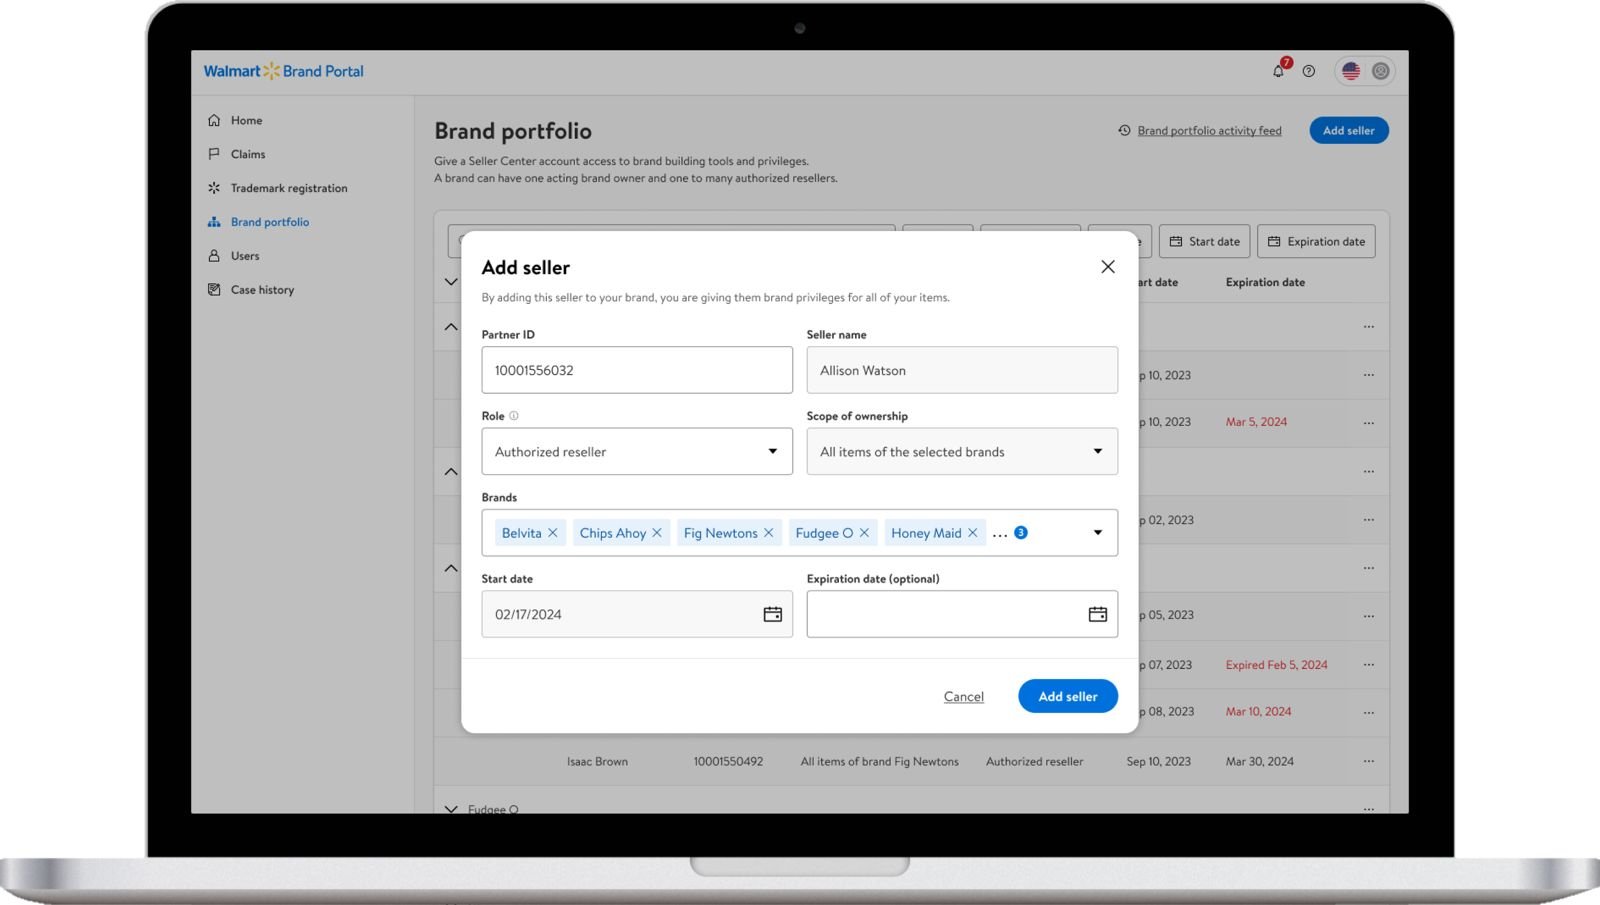Screen dimensions: 1600x905
Task: Open the user profile avatar
Action: coord(1381,71)
